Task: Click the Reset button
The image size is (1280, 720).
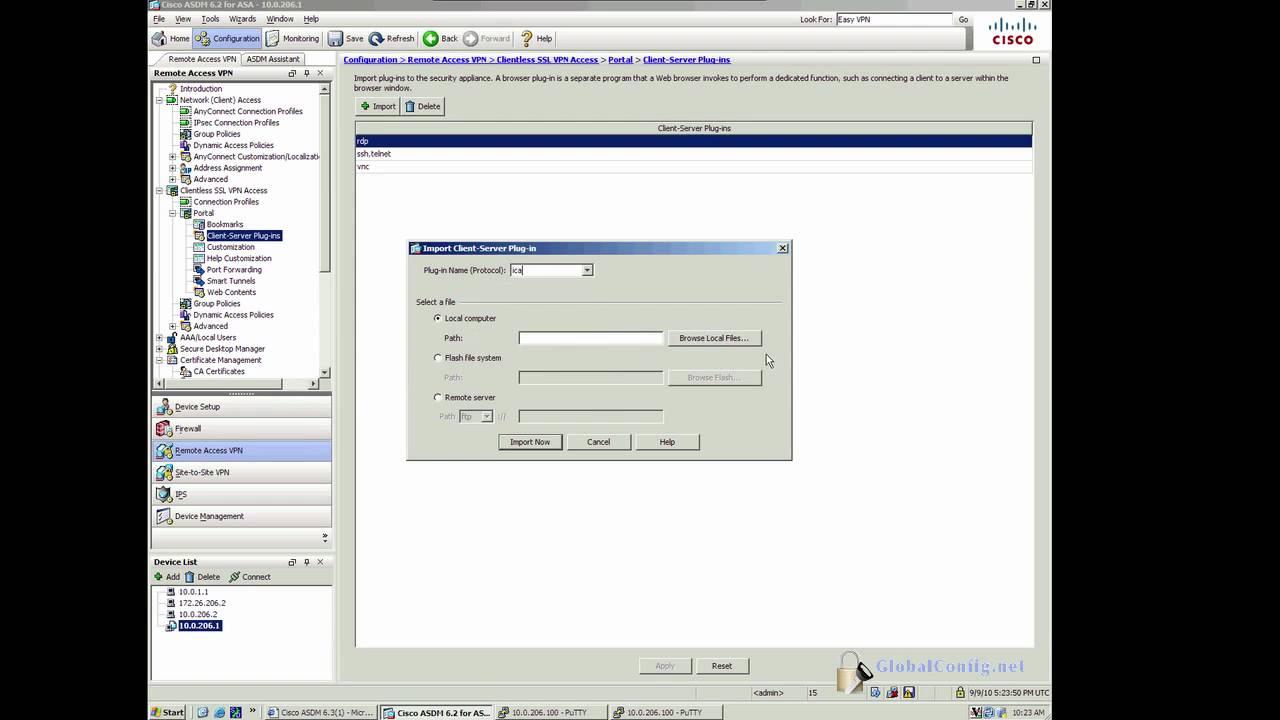Action: pyautogui.click(x=722, y=666)
